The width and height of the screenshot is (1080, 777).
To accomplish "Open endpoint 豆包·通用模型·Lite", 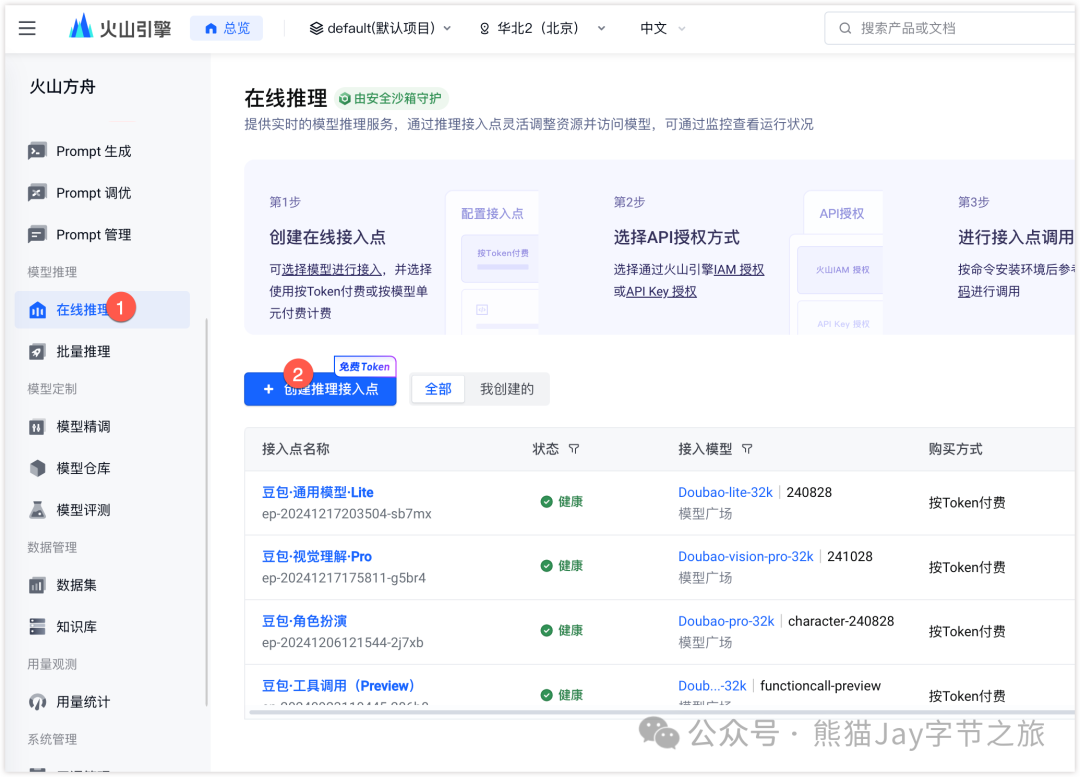I will (318, 493).
